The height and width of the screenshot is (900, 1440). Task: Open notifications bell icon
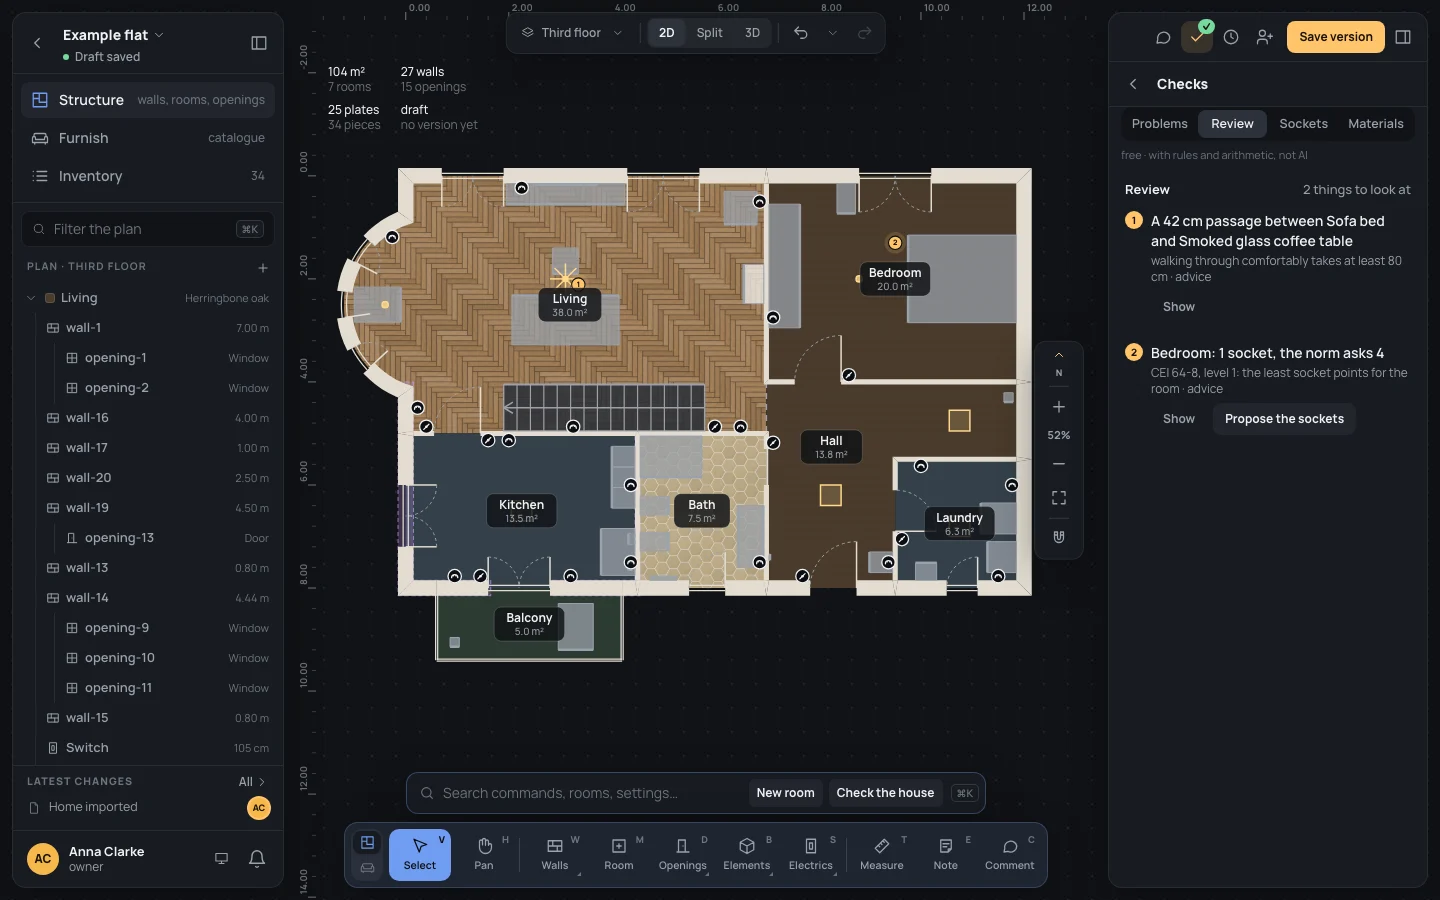257,858
